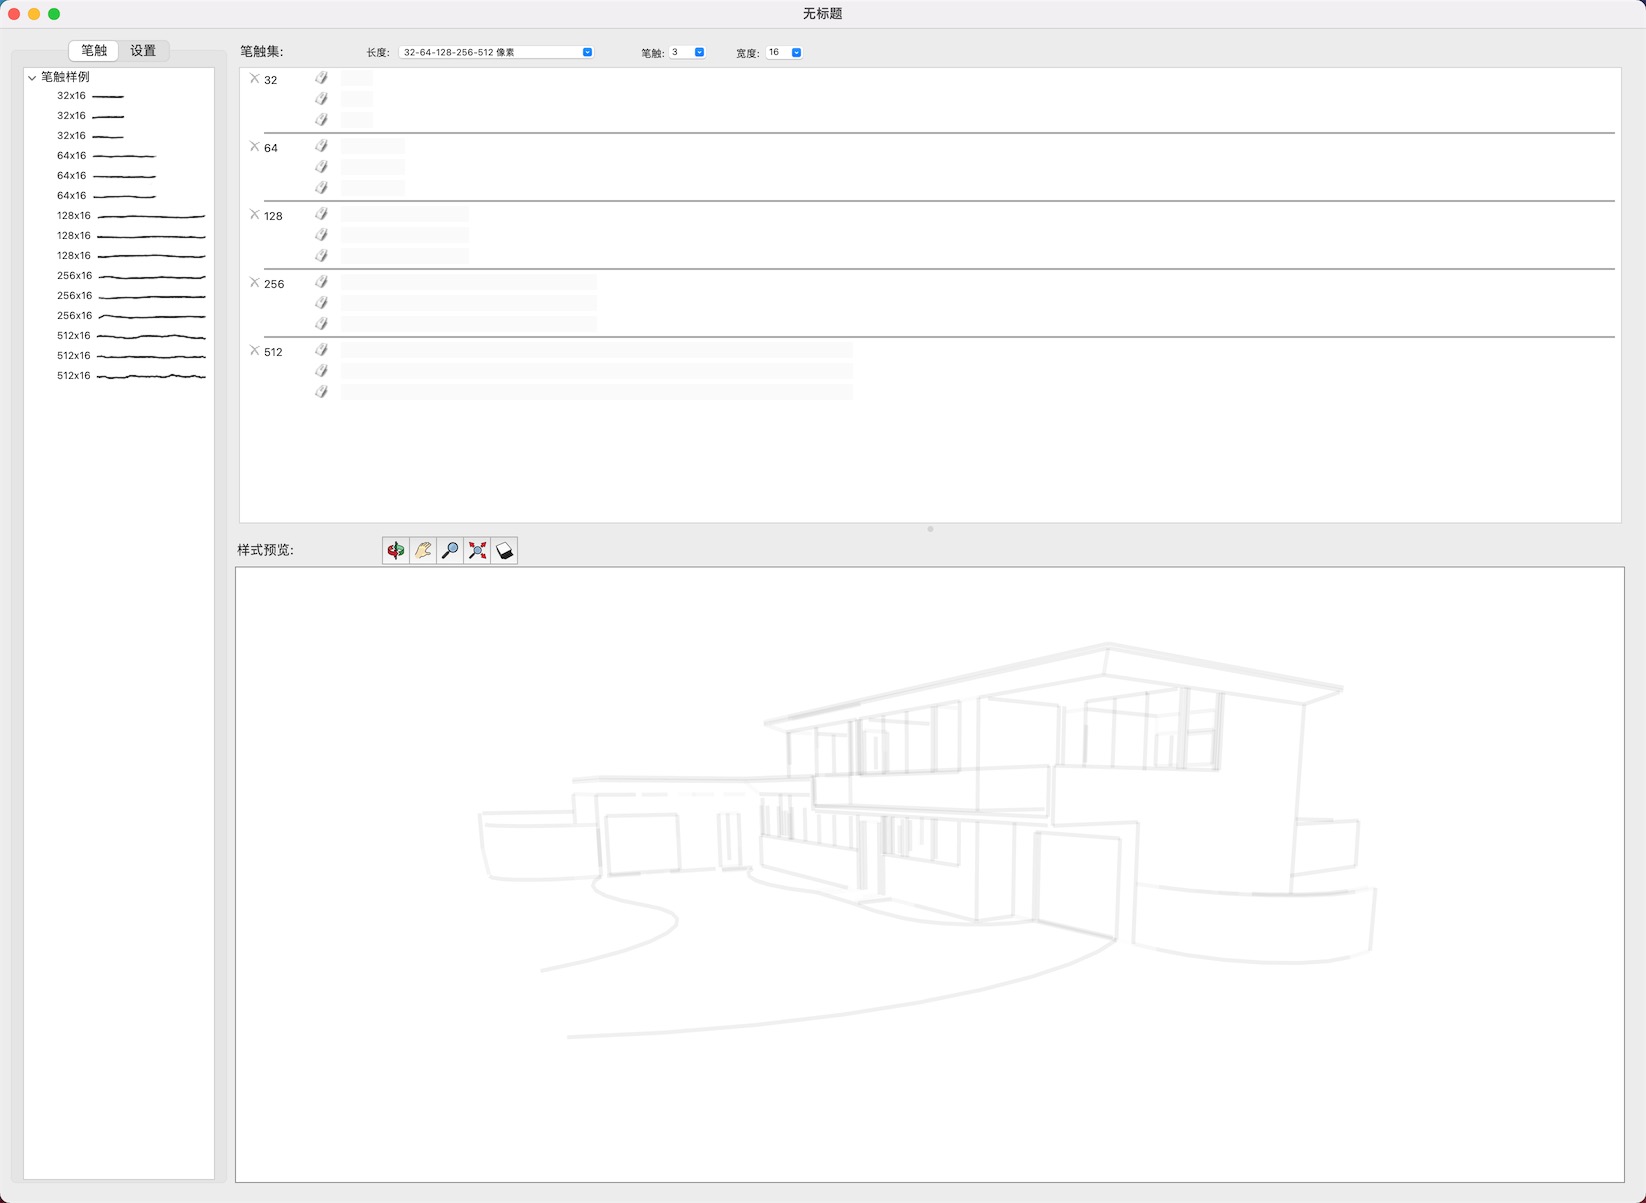Click the third eraser icon in the 512 set

(x=321, y=391)
